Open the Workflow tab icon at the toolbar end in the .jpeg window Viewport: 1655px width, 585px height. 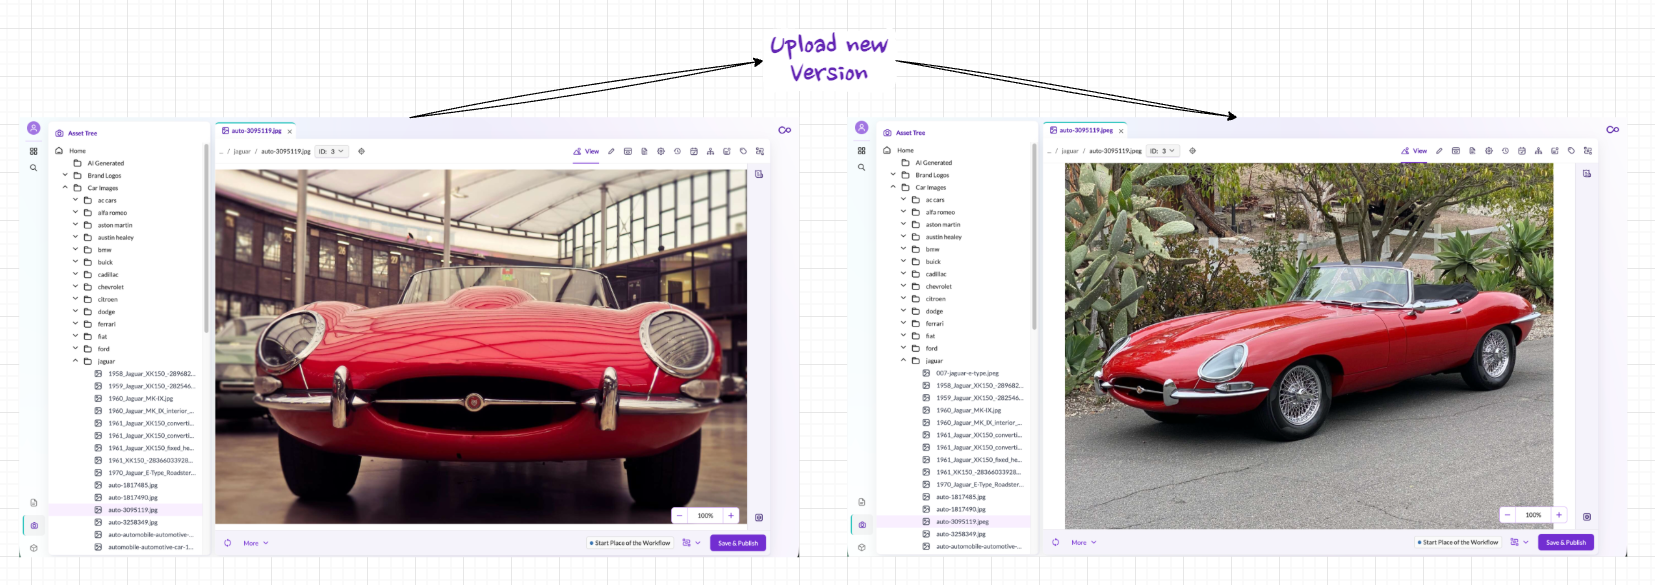coord(1588,151)
